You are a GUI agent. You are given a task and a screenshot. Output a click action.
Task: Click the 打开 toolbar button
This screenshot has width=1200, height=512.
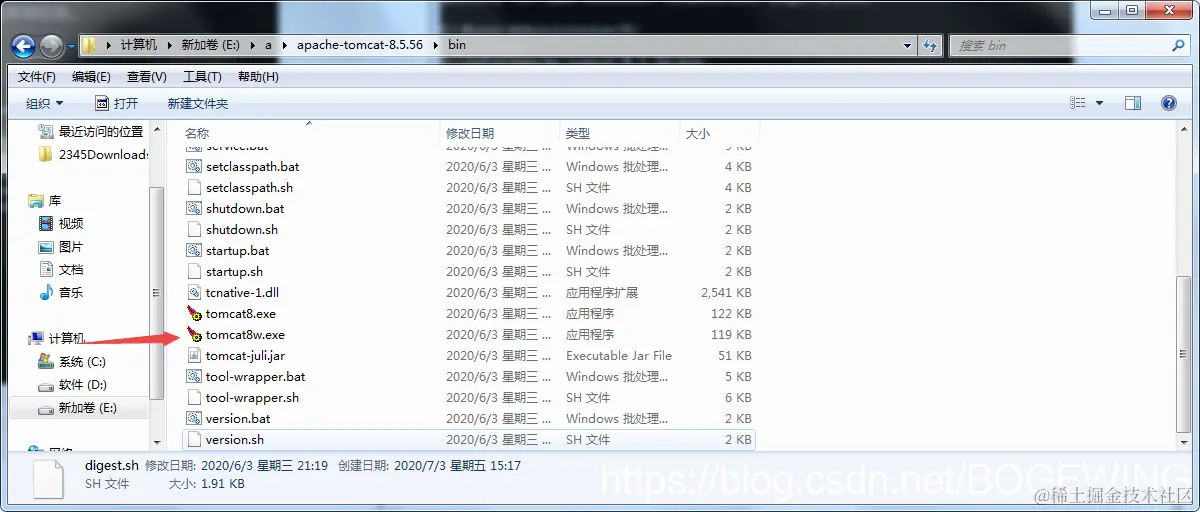(x=117, y=104)
